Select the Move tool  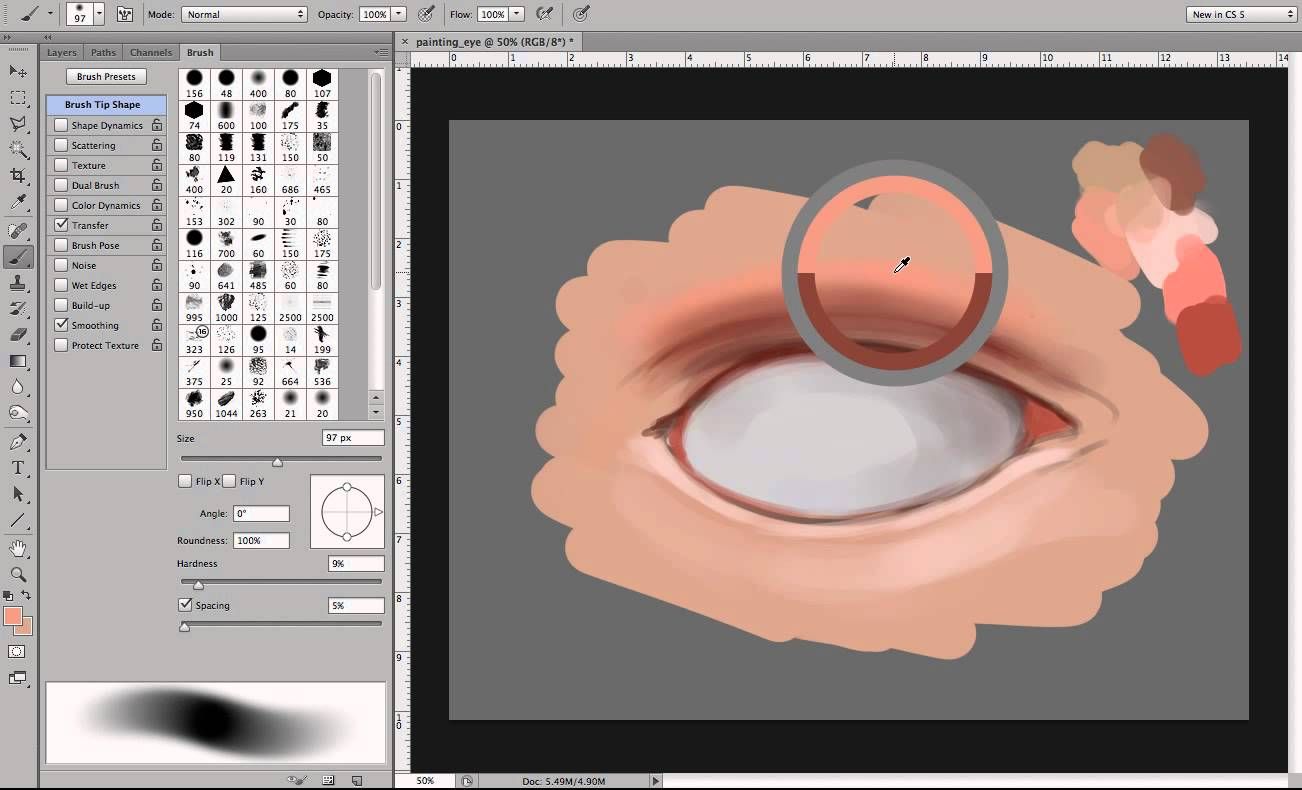click(x=18, y=71)
